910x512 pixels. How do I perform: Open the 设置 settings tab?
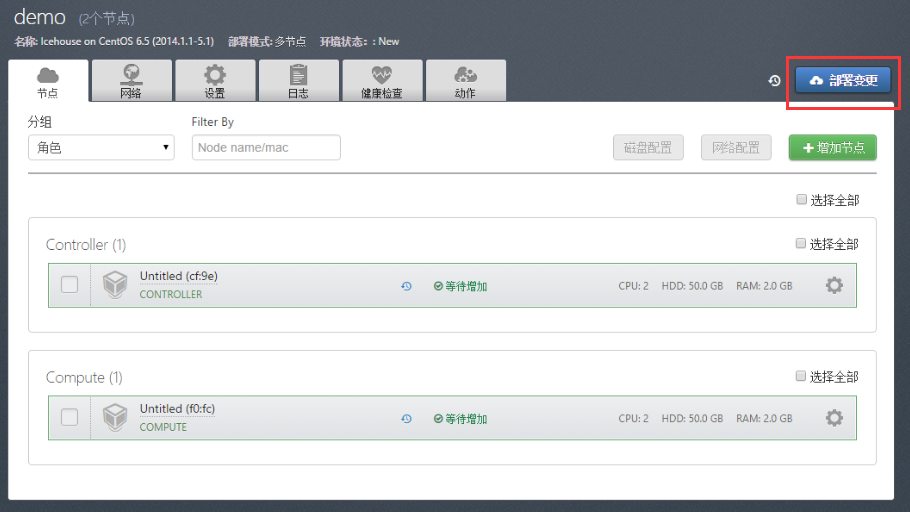coord(215,81)
